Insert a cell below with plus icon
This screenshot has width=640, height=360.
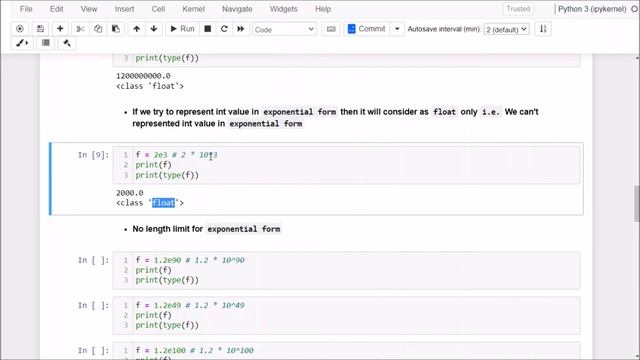[x=60, y=29]
